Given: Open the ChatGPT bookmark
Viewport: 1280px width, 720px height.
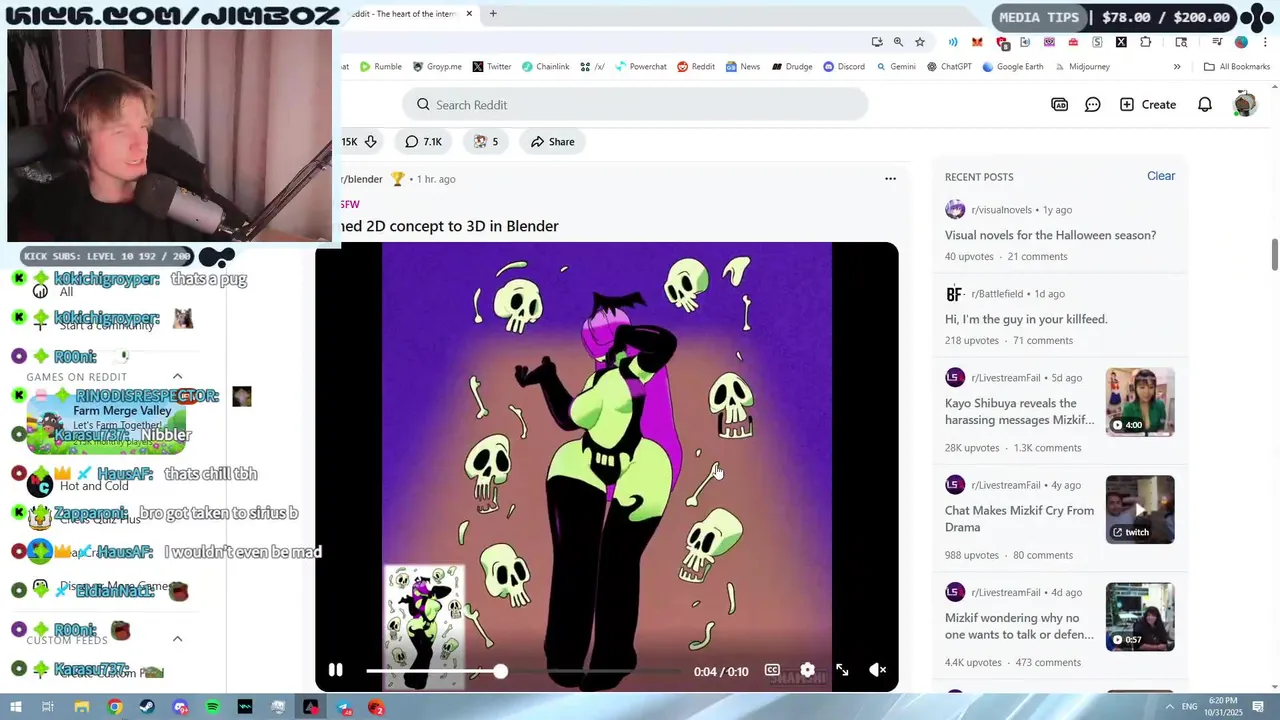Looking at the screenshot, I should [x=949, y=67].
